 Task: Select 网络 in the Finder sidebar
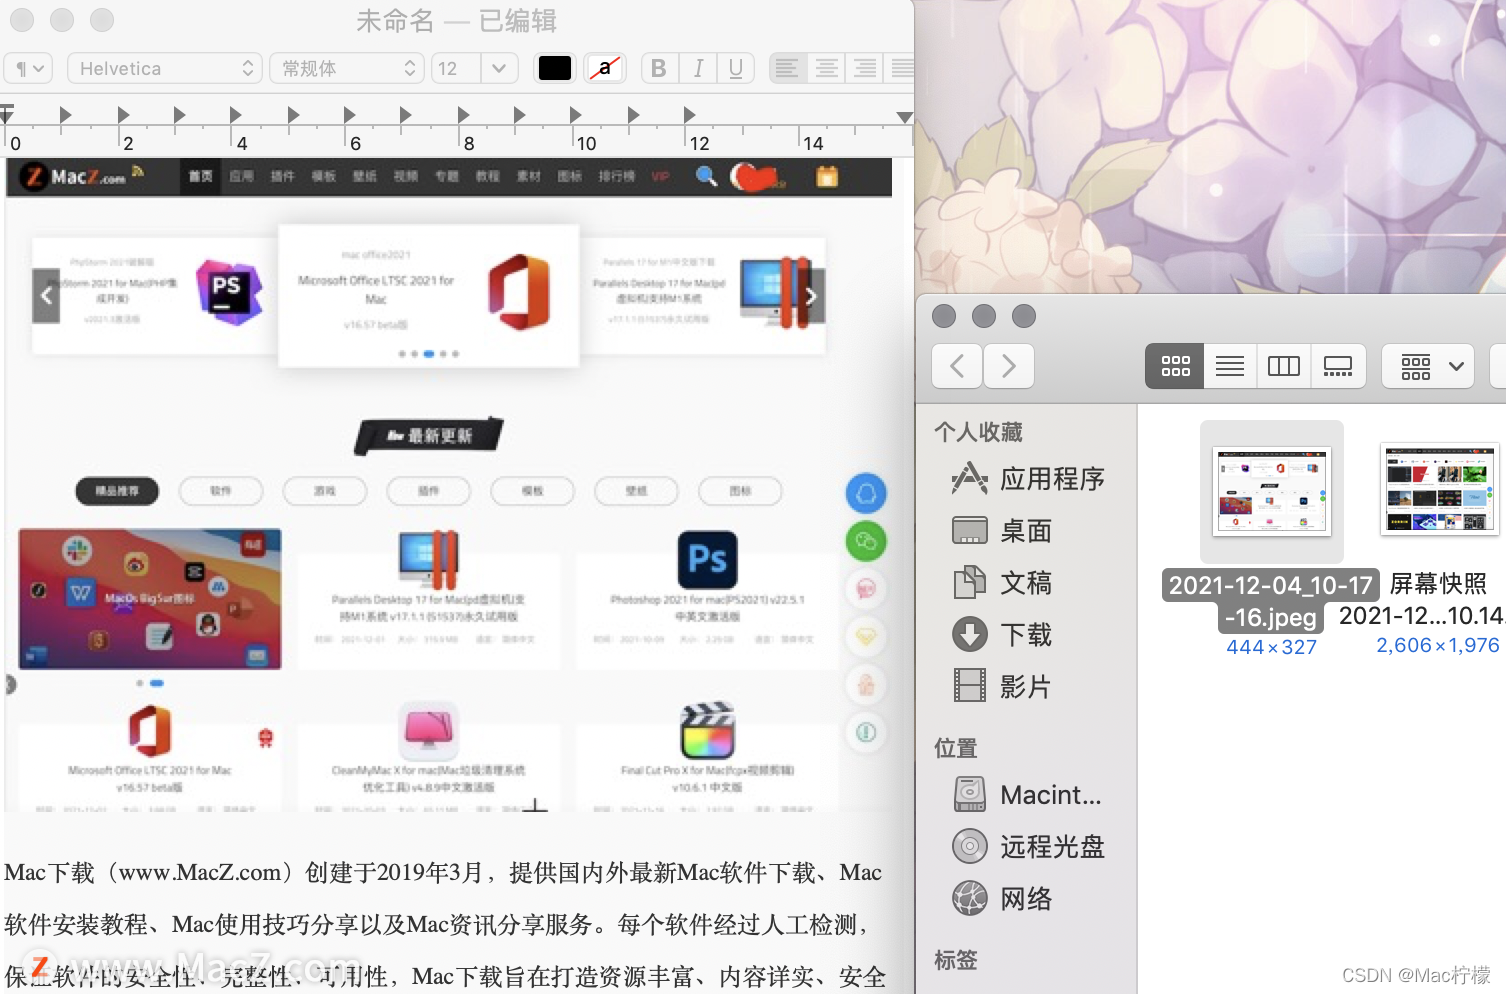pyautogui.click(x=1002, y=899)
